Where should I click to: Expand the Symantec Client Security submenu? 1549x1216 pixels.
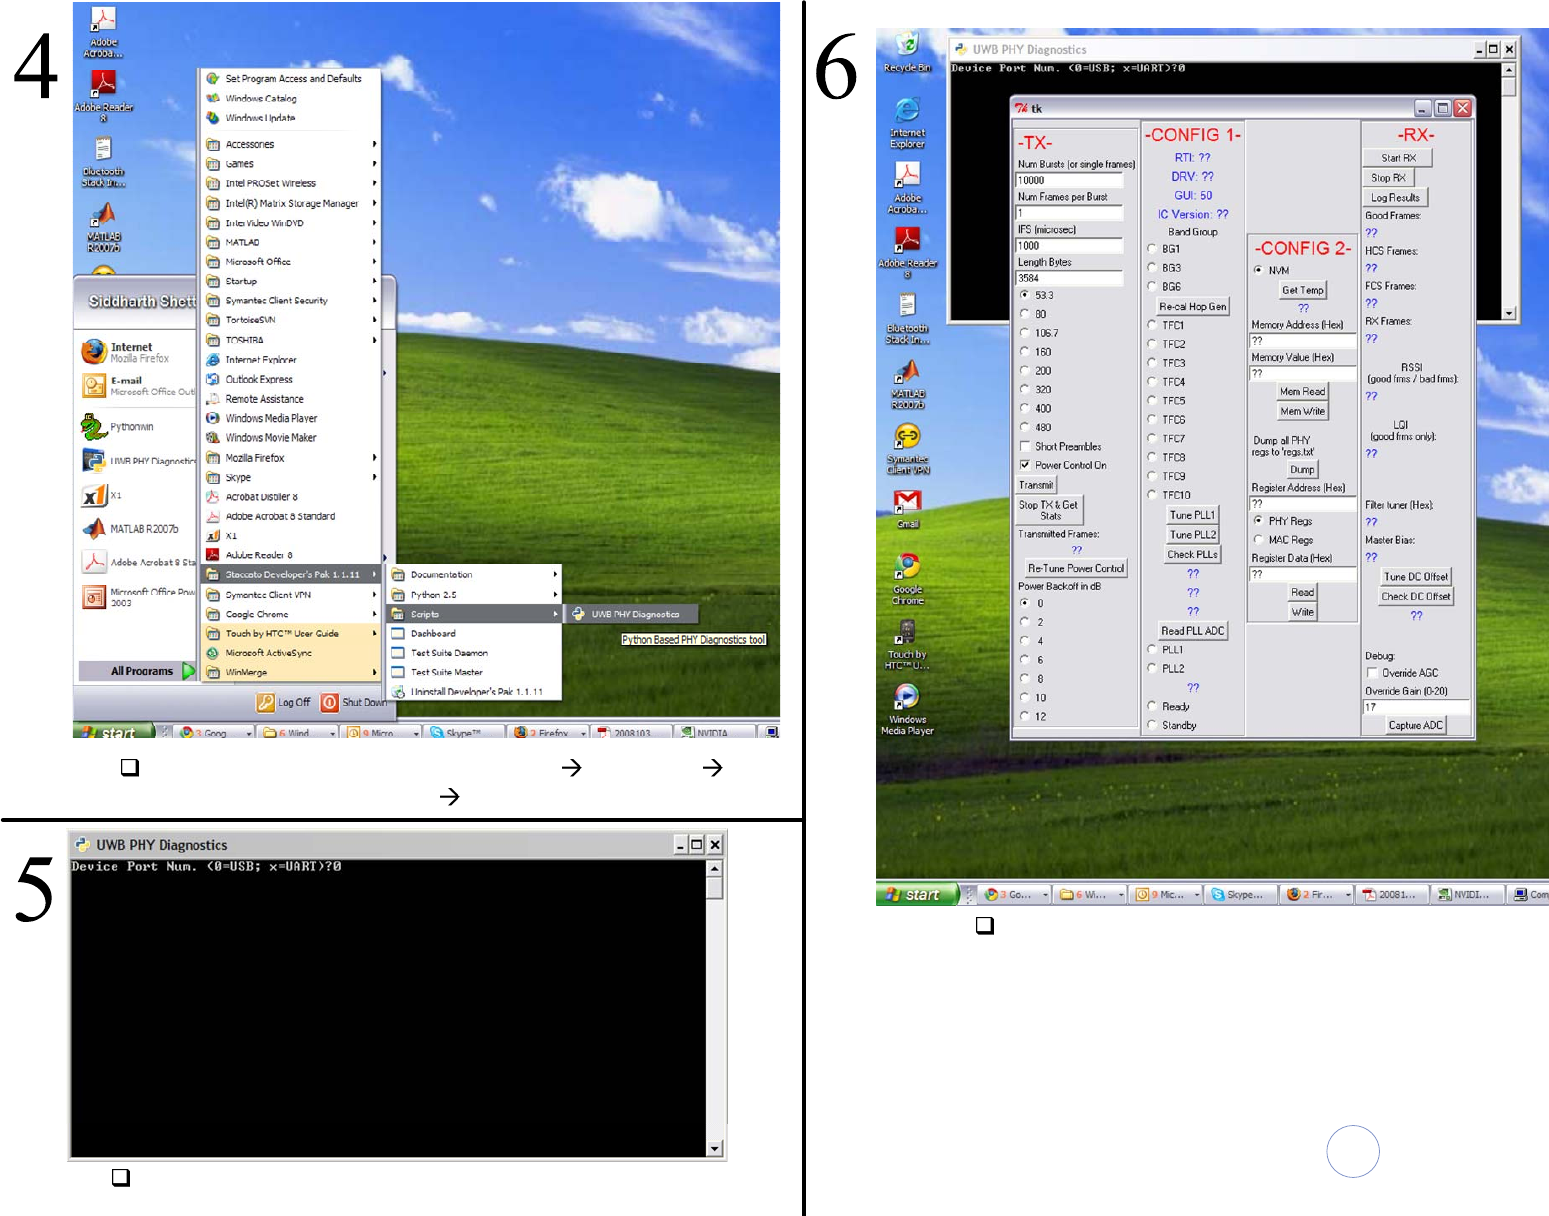pyautogui.click(x=292, y=301)
